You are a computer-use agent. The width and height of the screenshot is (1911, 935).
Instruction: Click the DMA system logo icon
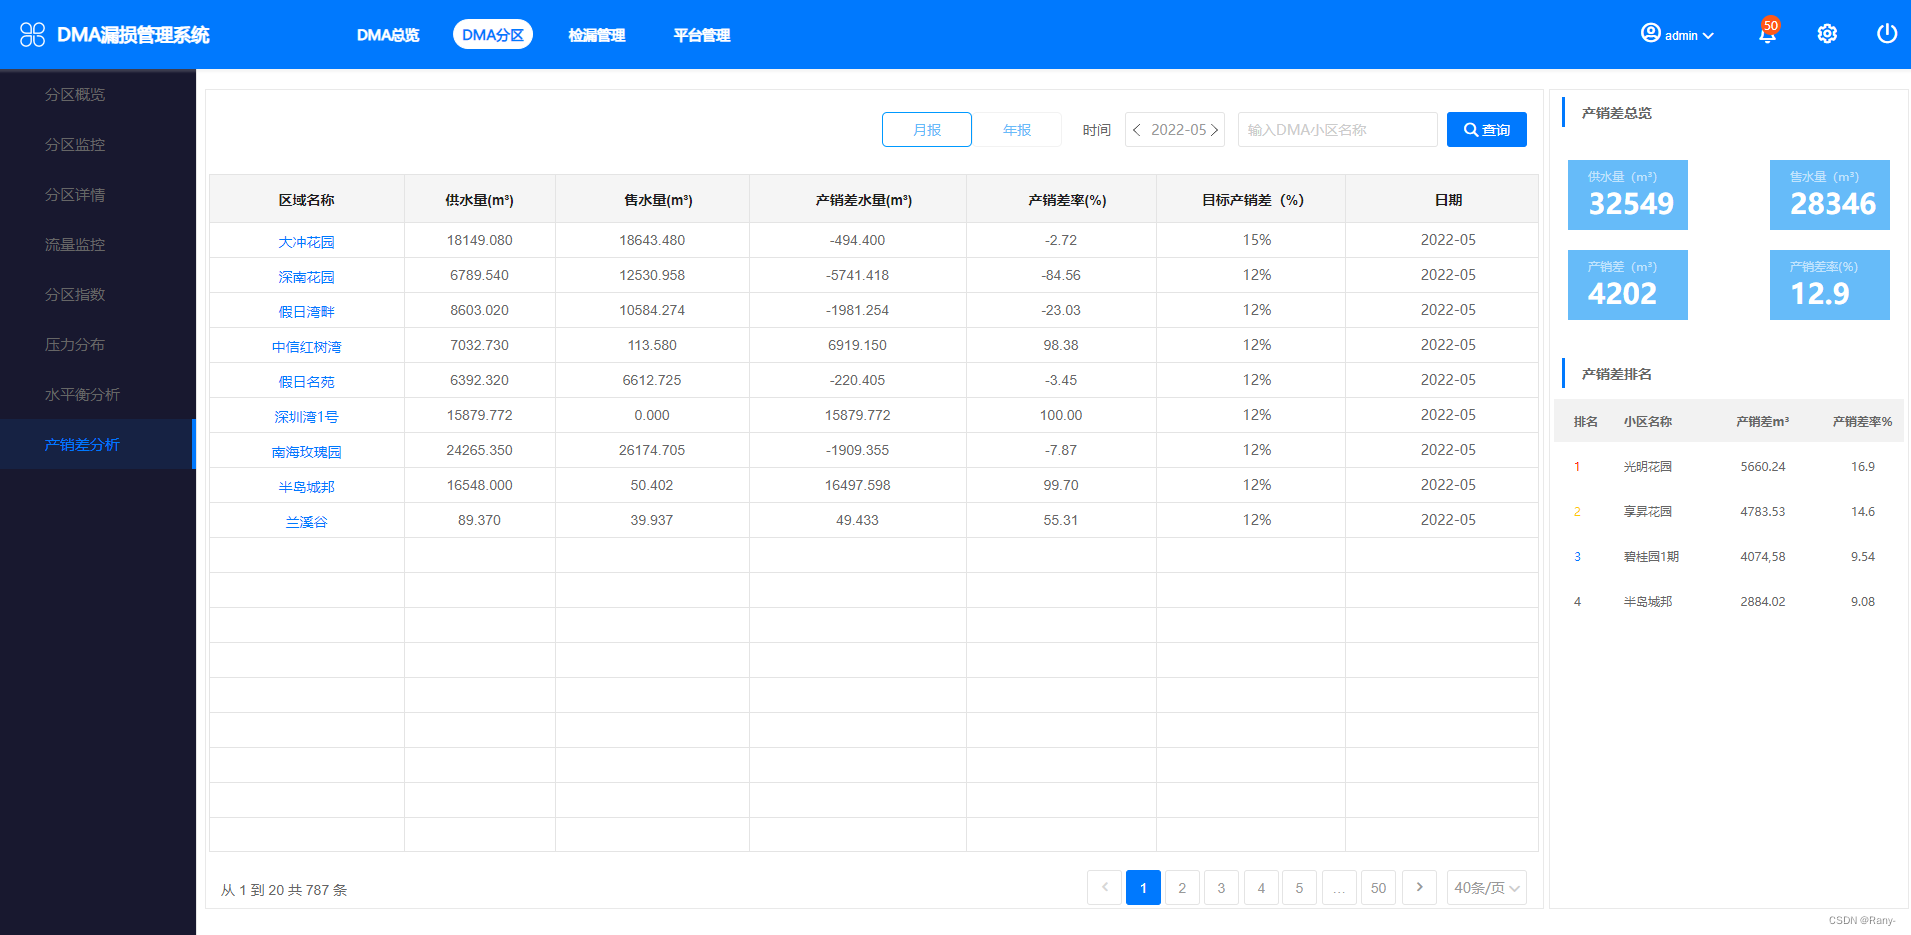(x=32, y=35)
